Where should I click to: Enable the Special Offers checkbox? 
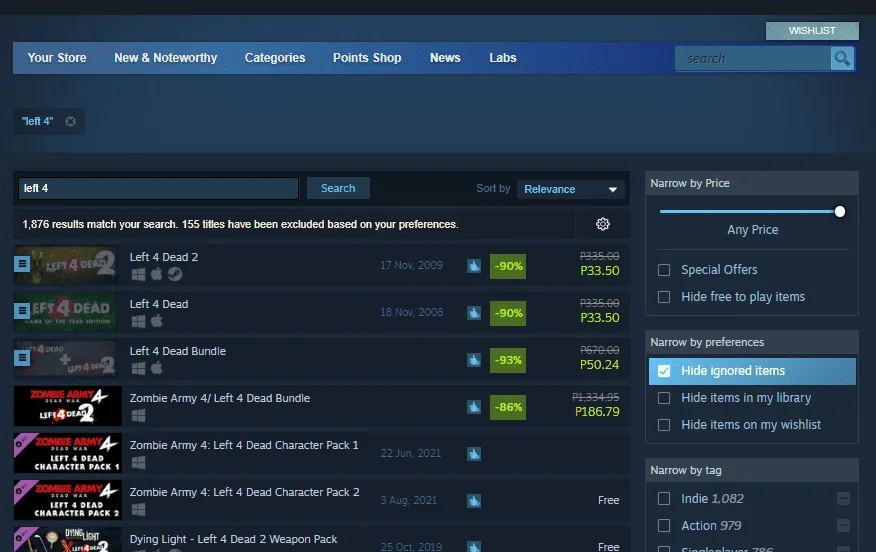(664, 270)
